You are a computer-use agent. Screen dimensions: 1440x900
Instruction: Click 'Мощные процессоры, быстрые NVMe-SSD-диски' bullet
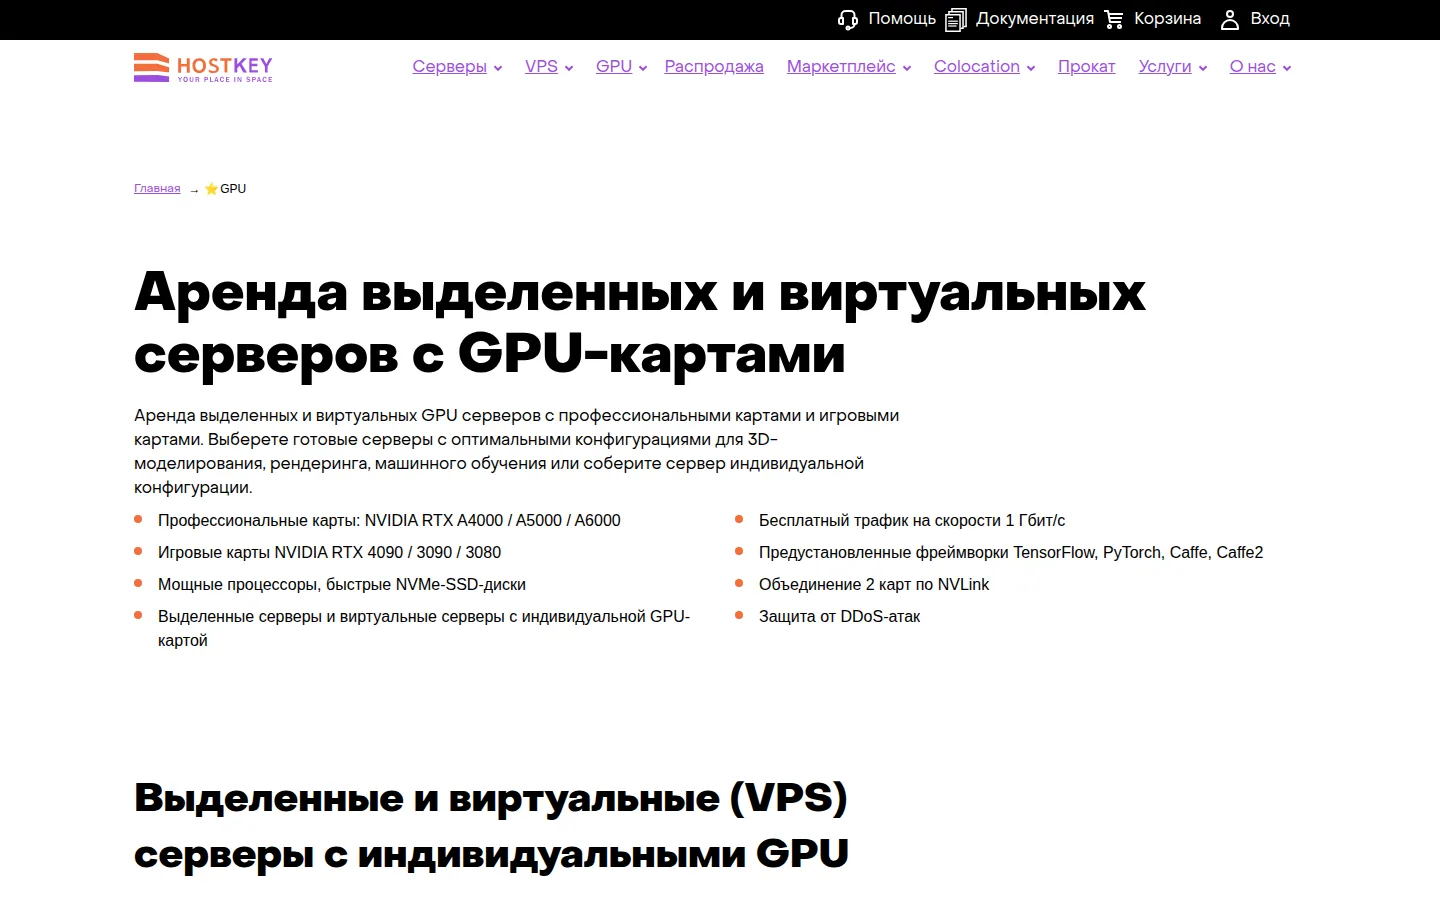(x=342, y=584)
